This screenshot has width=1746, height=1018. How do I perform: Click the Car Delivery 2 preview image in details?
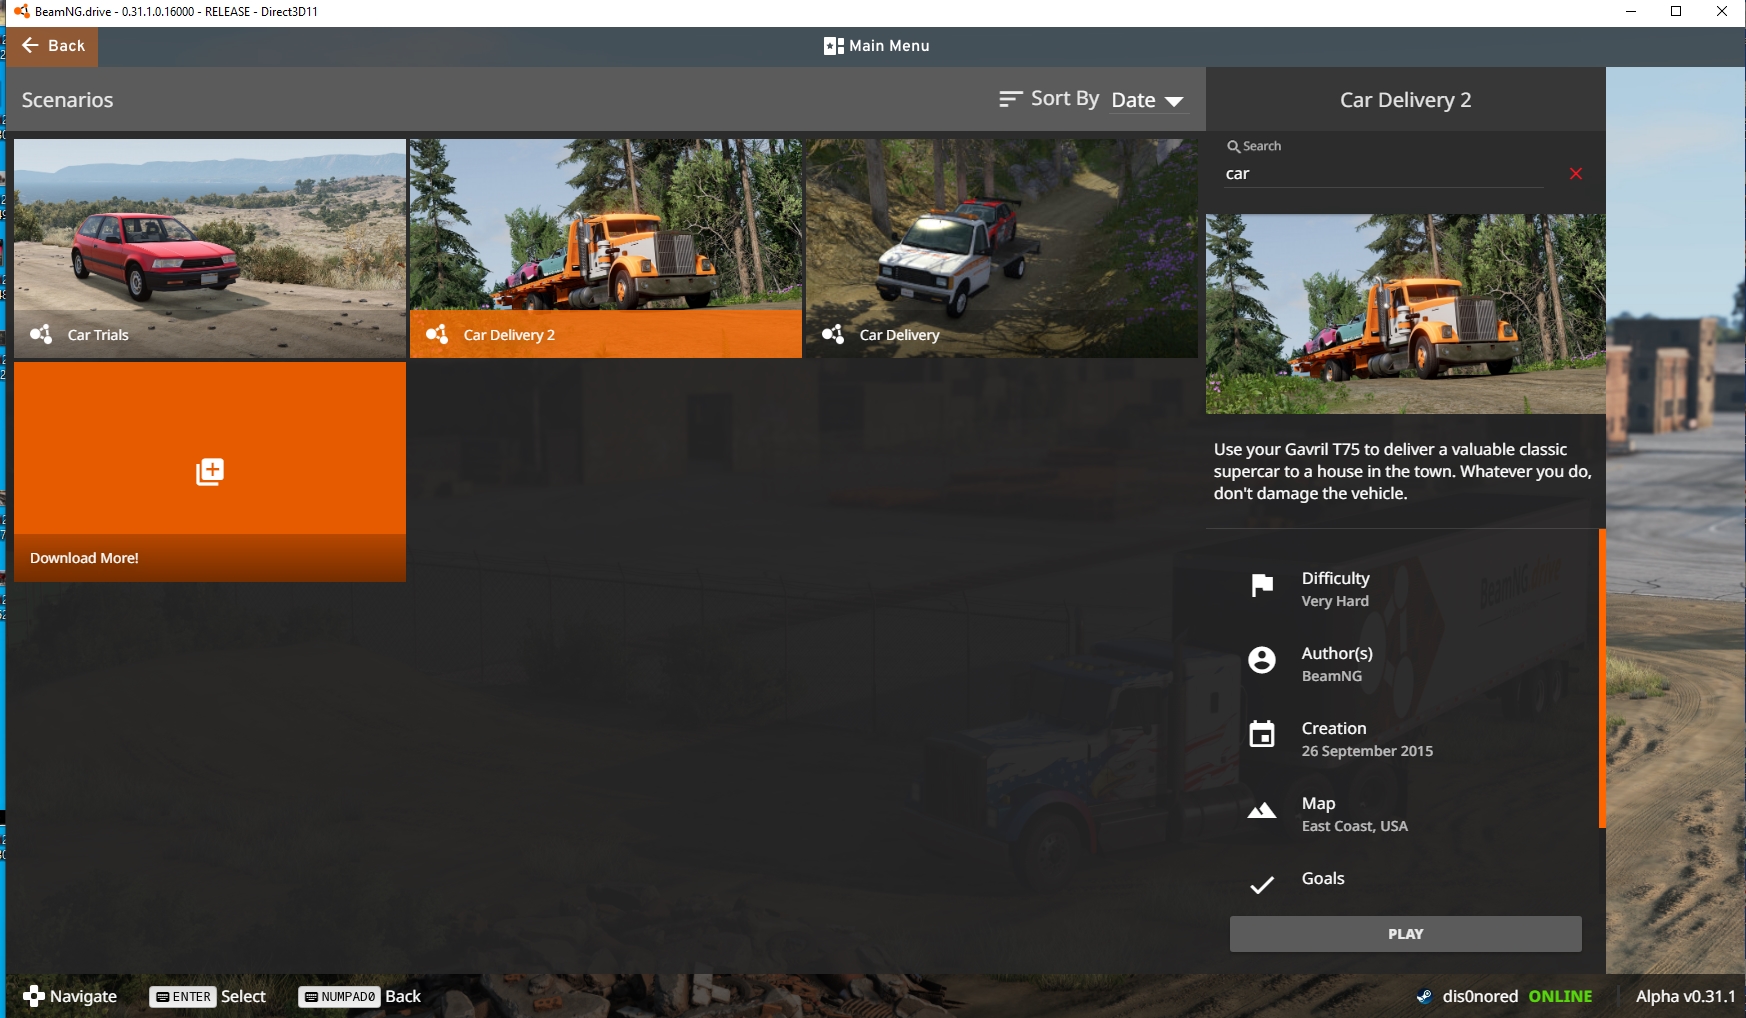[1406, 314]
